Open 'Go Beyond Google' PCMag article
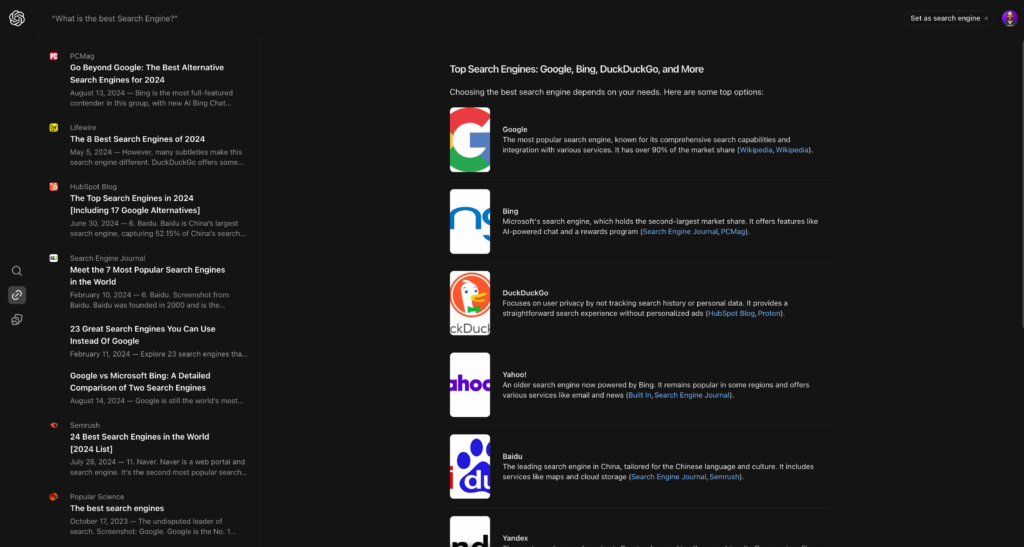 145,74
